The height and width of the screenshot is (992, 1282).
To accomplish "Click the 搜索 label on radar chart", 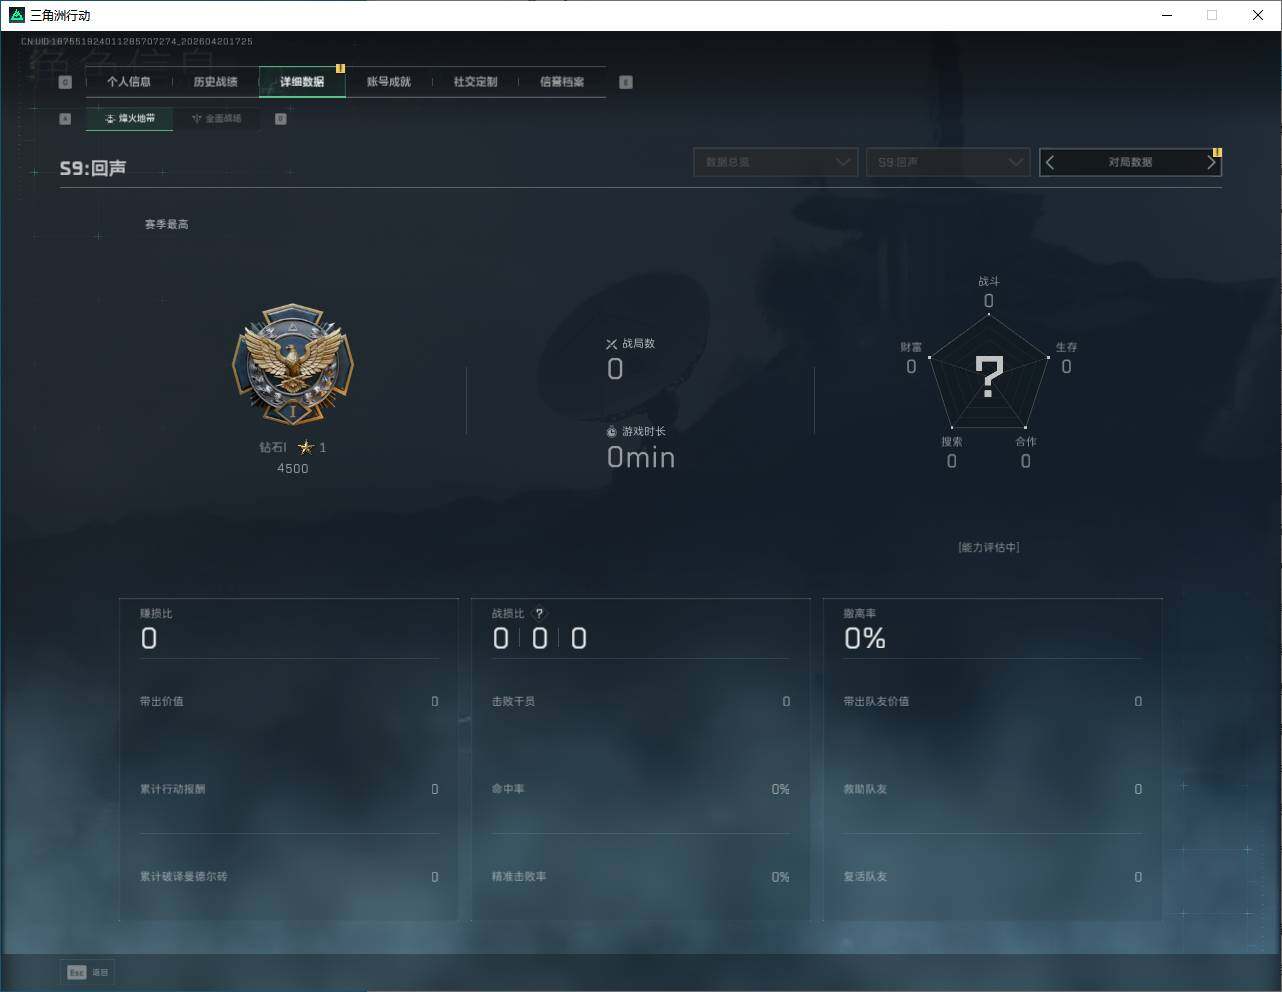I will (x=952, y=442).
